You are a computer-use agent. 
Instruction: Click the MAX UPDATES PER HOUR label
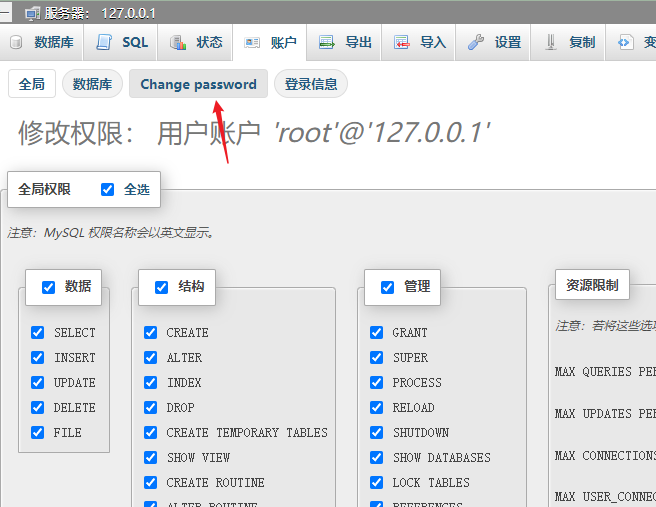605,413
